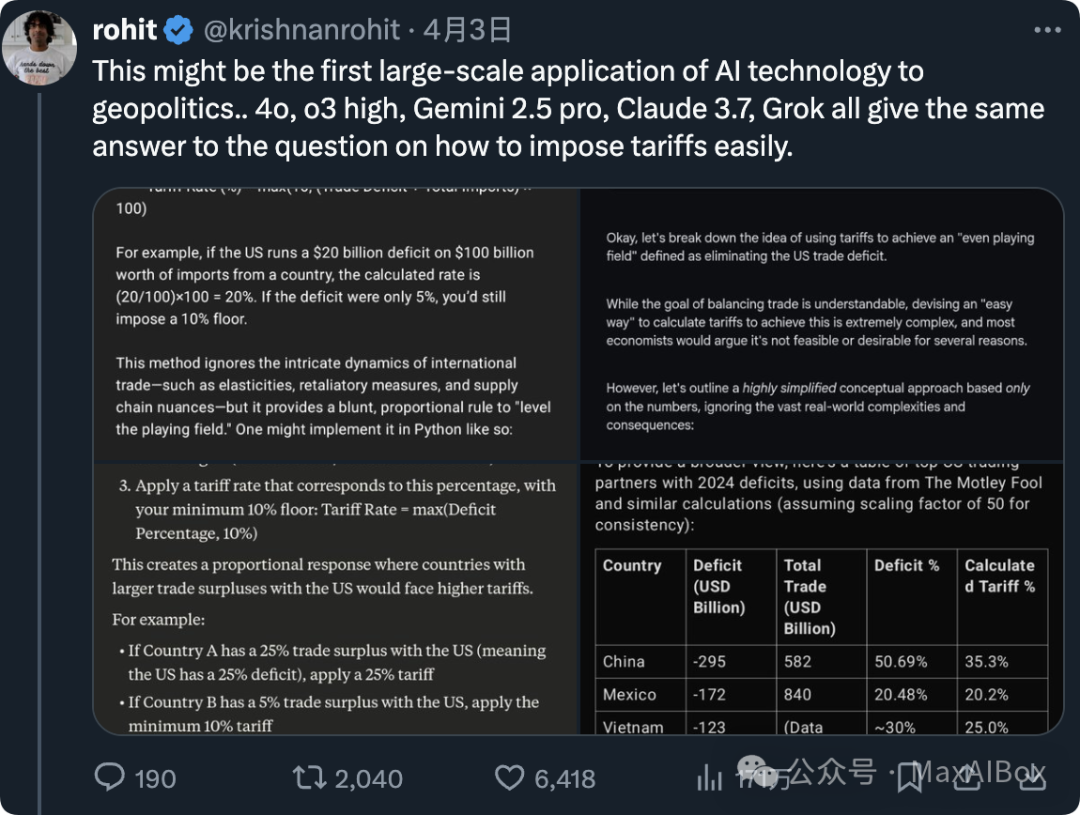The image size is (1080, 815).
Task: Open the three-dot more options menu
Action: tap(1047, 30)
